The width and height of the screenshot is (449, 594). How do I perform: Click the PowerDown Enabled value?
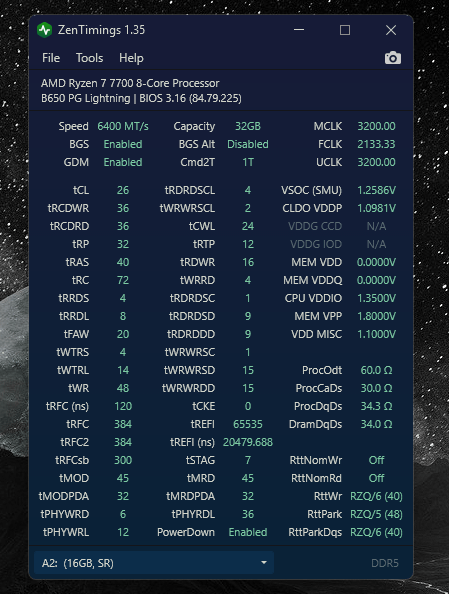[x=247, y=532]
